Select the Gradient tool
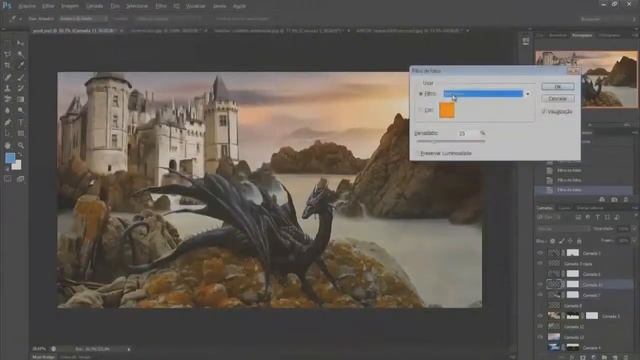This screenshot has height=360, width=640. [x=20, y=99]
